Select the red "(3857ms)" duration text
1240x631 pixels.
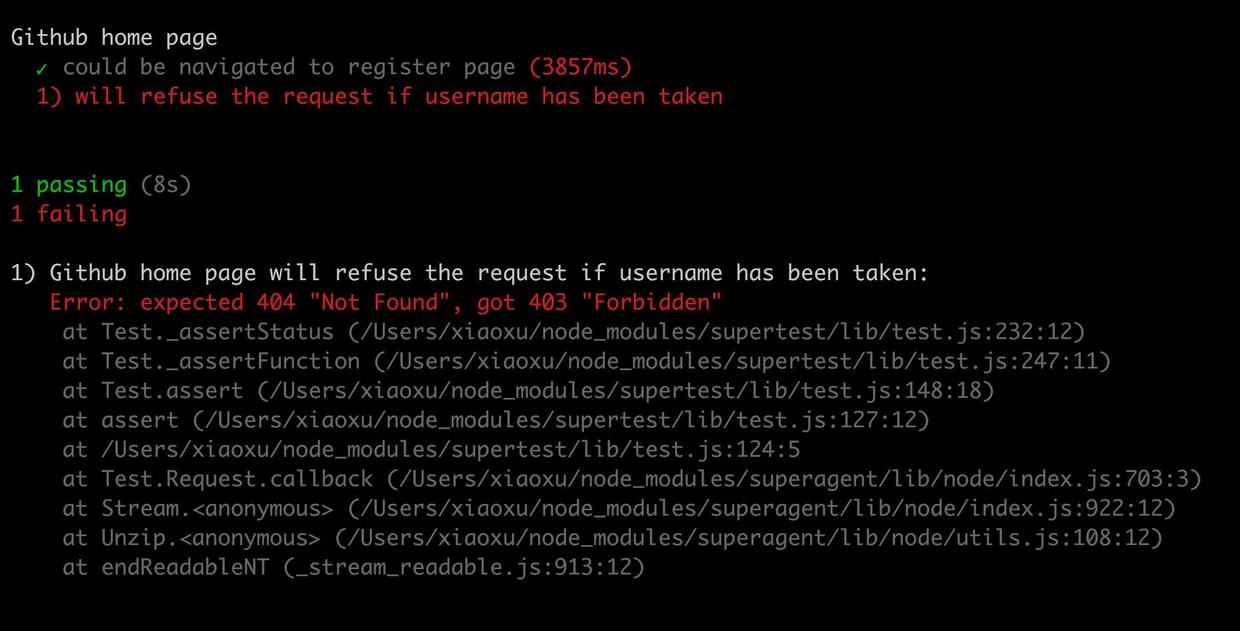tap(580, 67)
